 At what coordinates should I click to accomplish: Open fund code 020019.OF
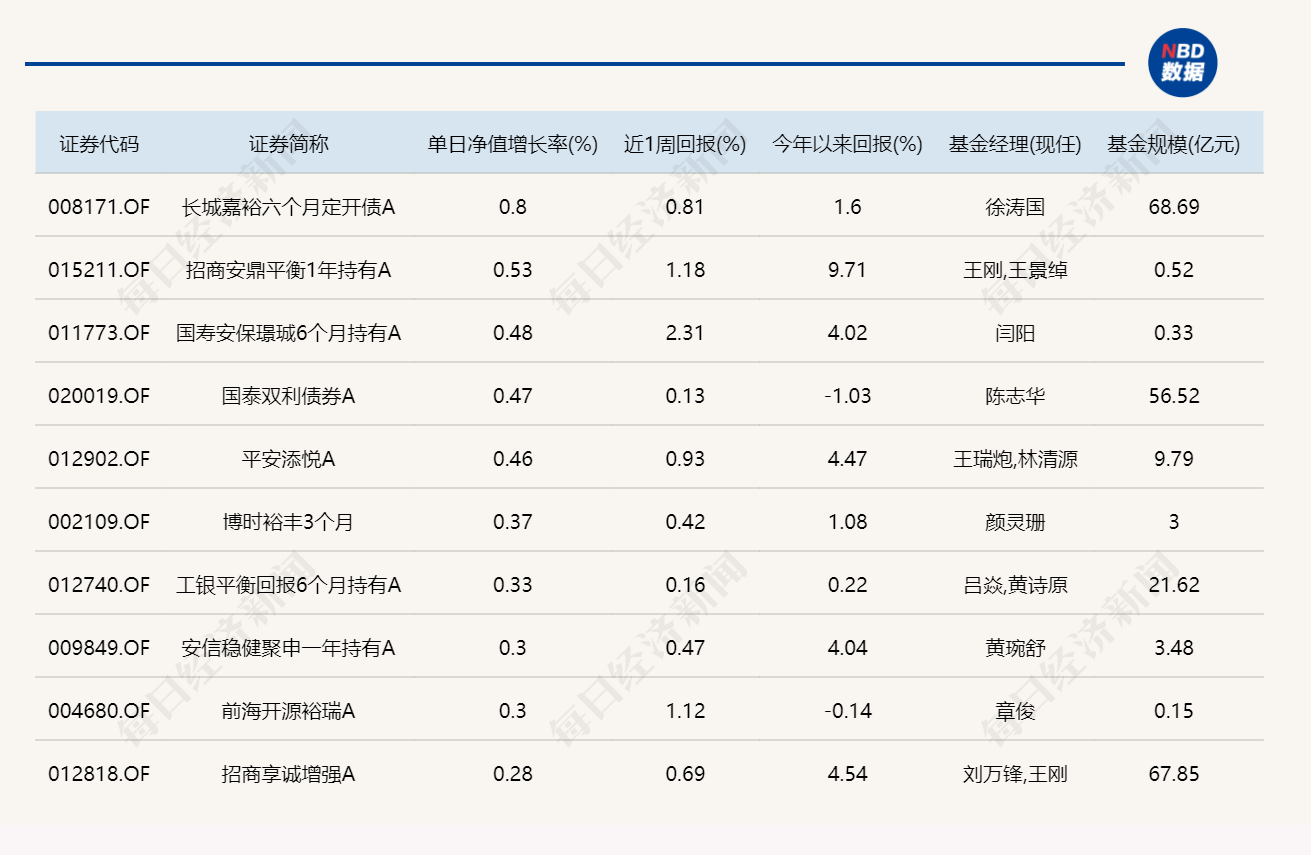[x=100, y=396]
